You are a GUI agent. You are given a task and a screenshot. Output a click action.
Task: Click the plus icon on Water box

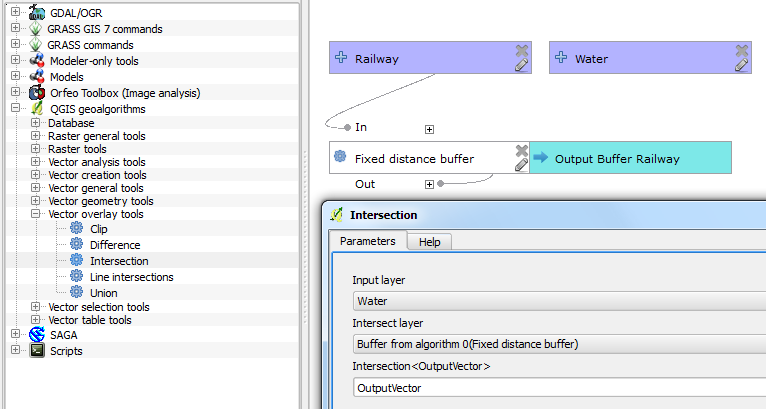(561, 58)
